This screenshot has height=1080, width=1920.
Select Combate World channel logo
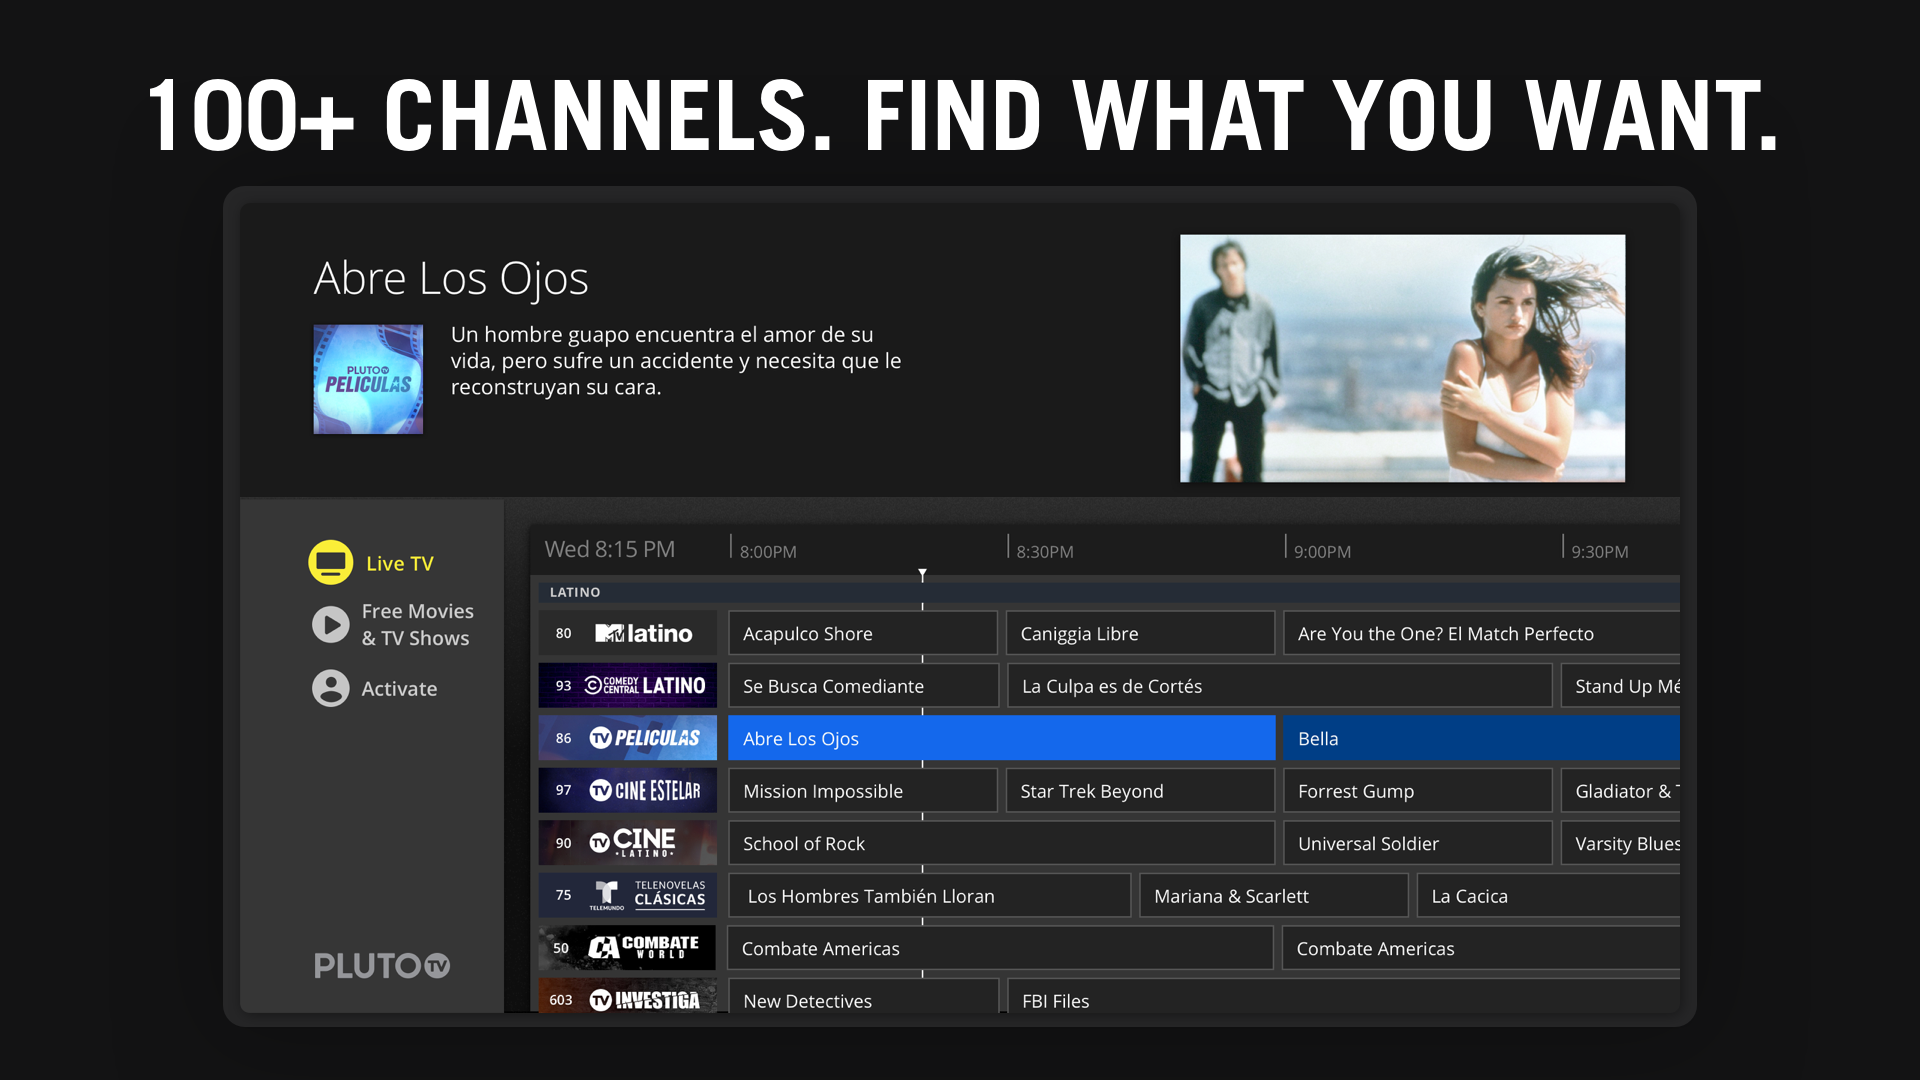643,948
